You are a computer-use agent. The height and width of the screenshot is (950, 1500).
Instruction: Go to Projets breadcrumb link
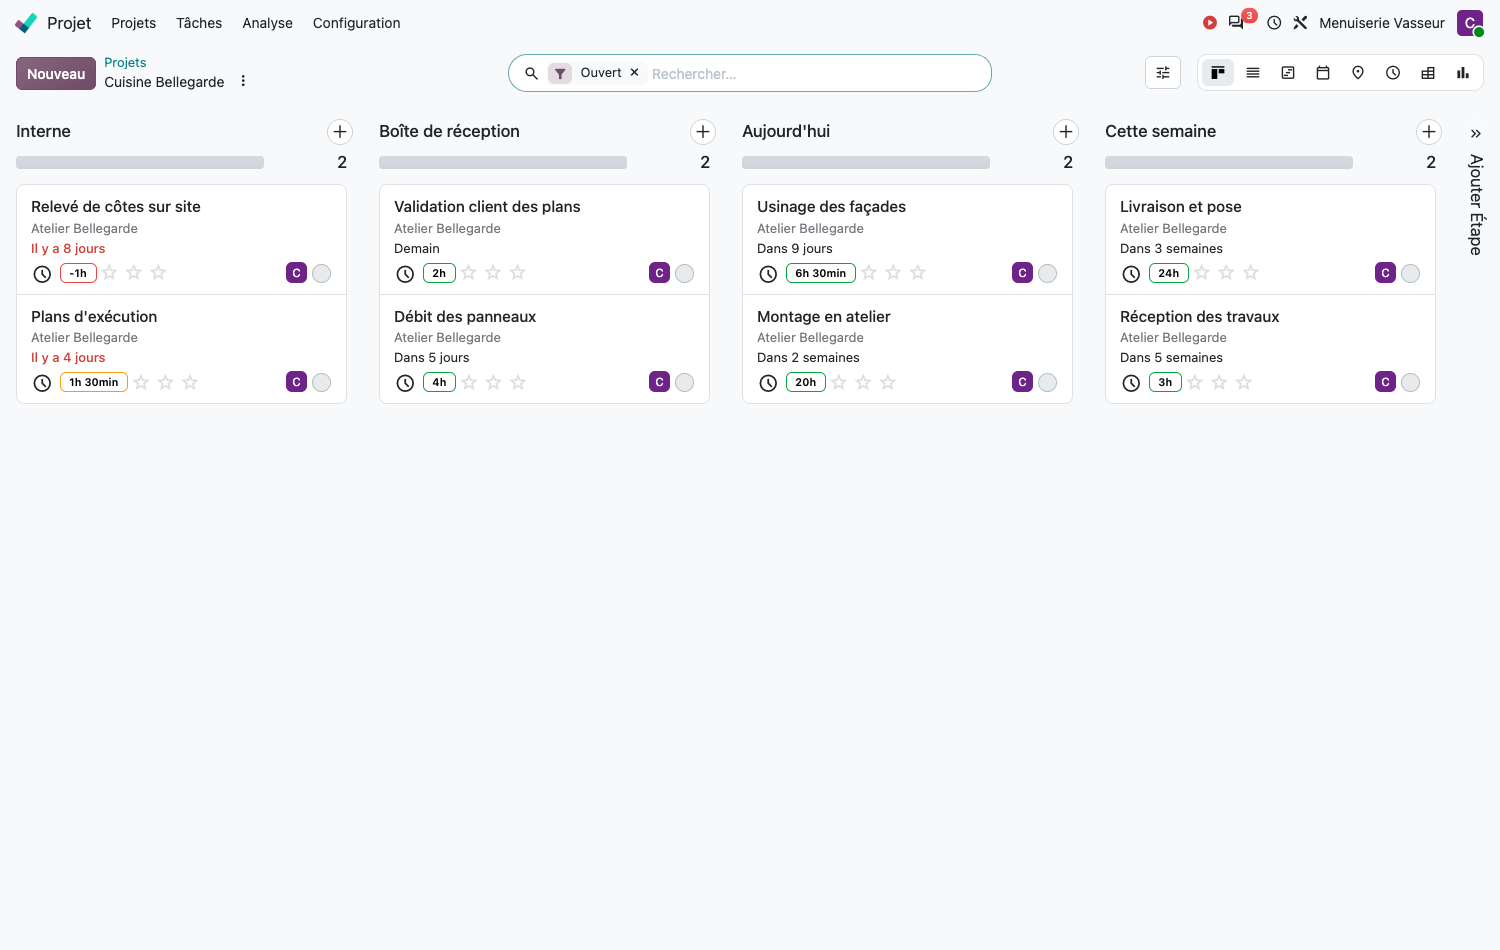pos(125,62)
